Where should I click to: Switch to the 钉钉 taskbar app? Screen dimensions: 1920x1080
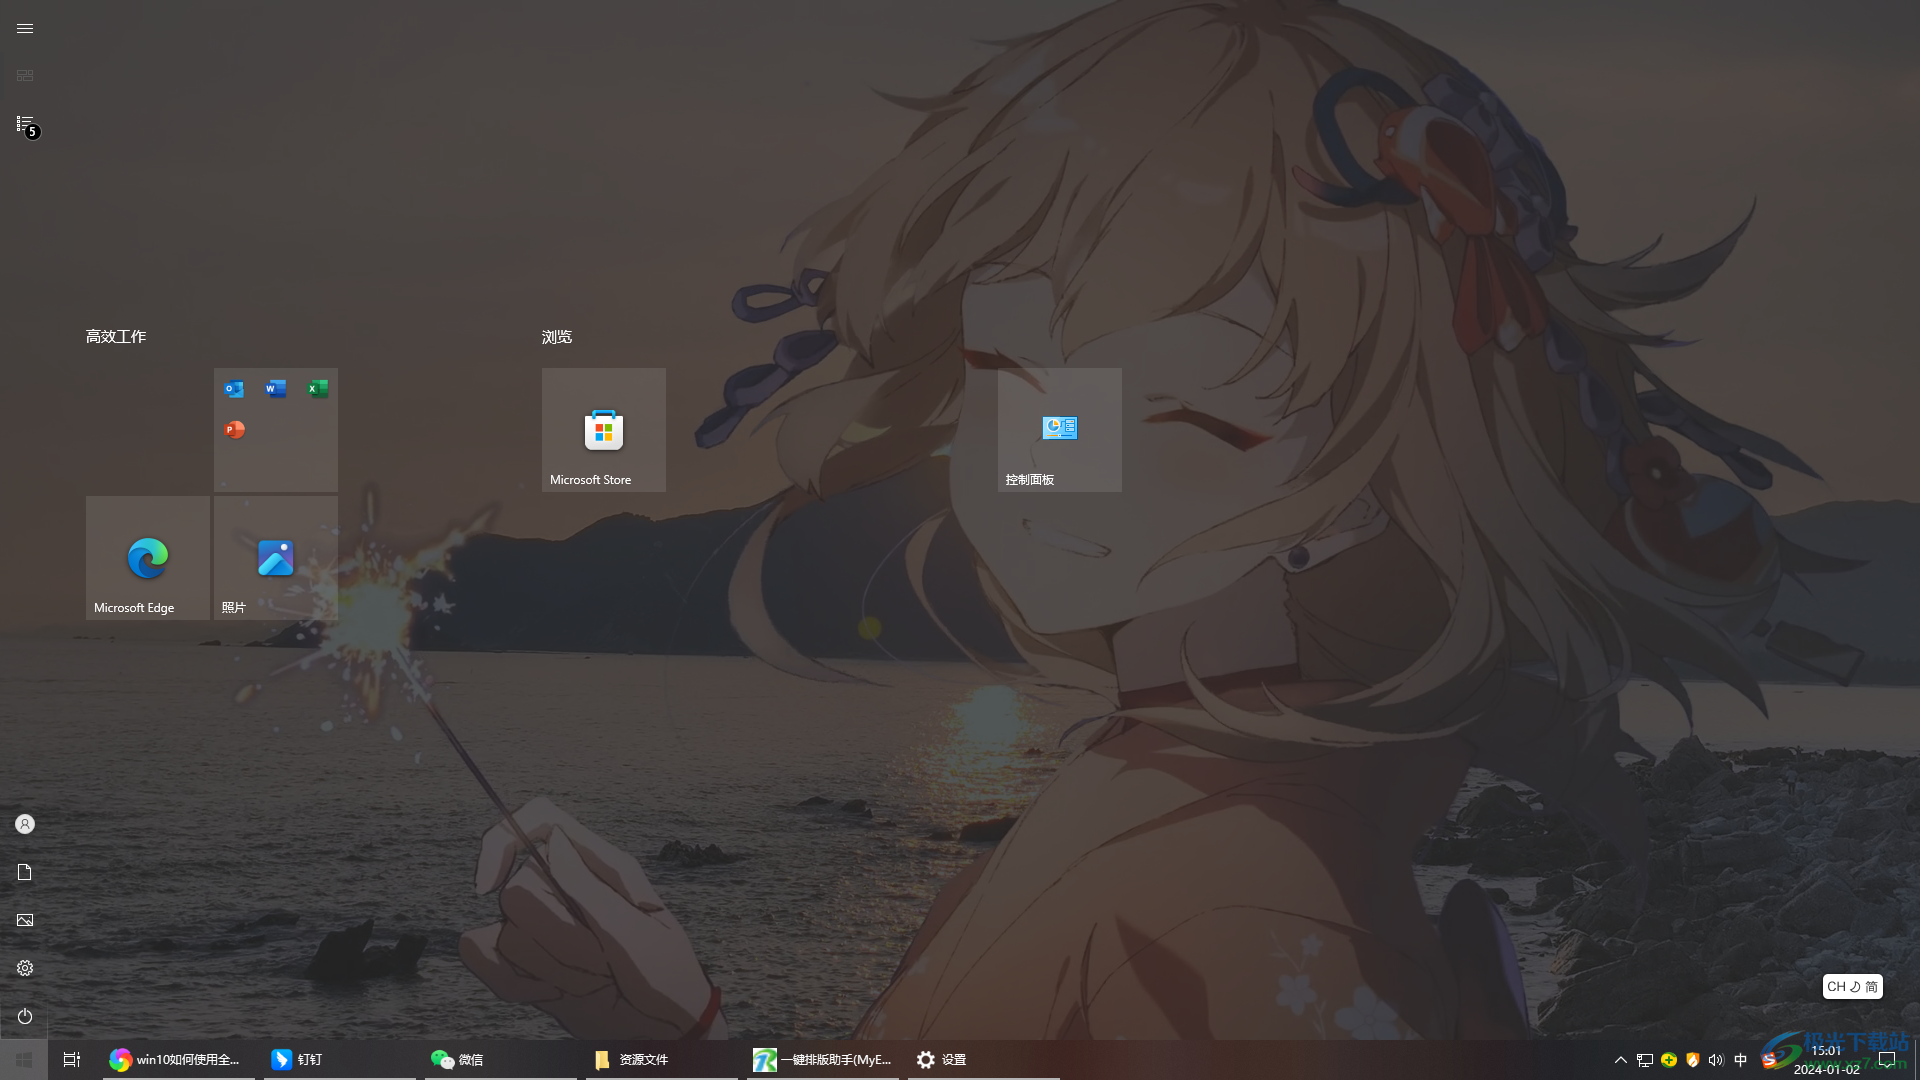(x=340, y=1060)
